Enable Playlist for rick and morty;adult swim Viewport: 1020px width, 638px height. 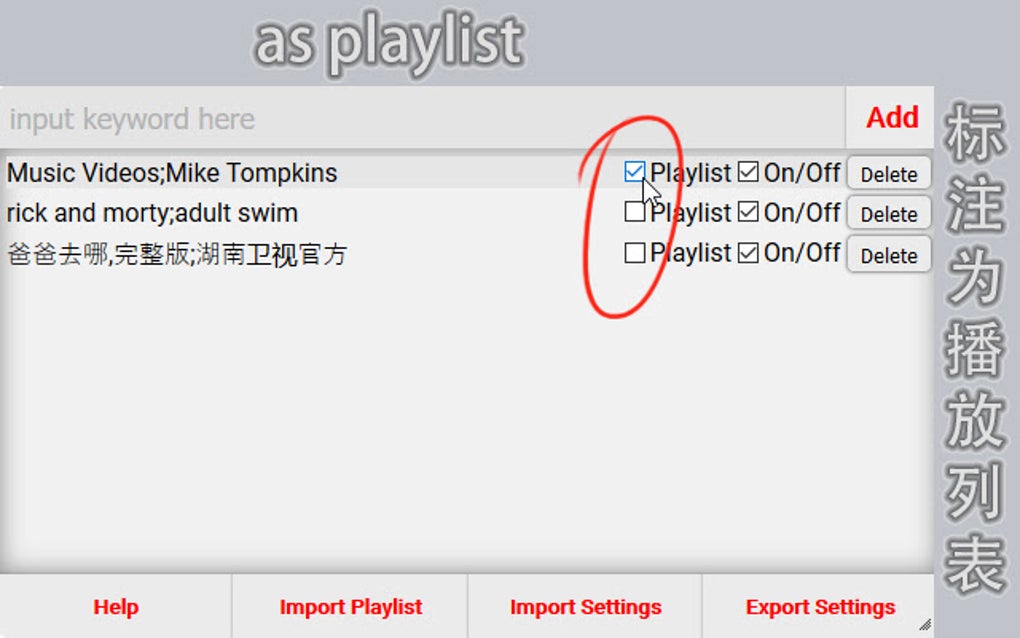click(x=634, y=213)
